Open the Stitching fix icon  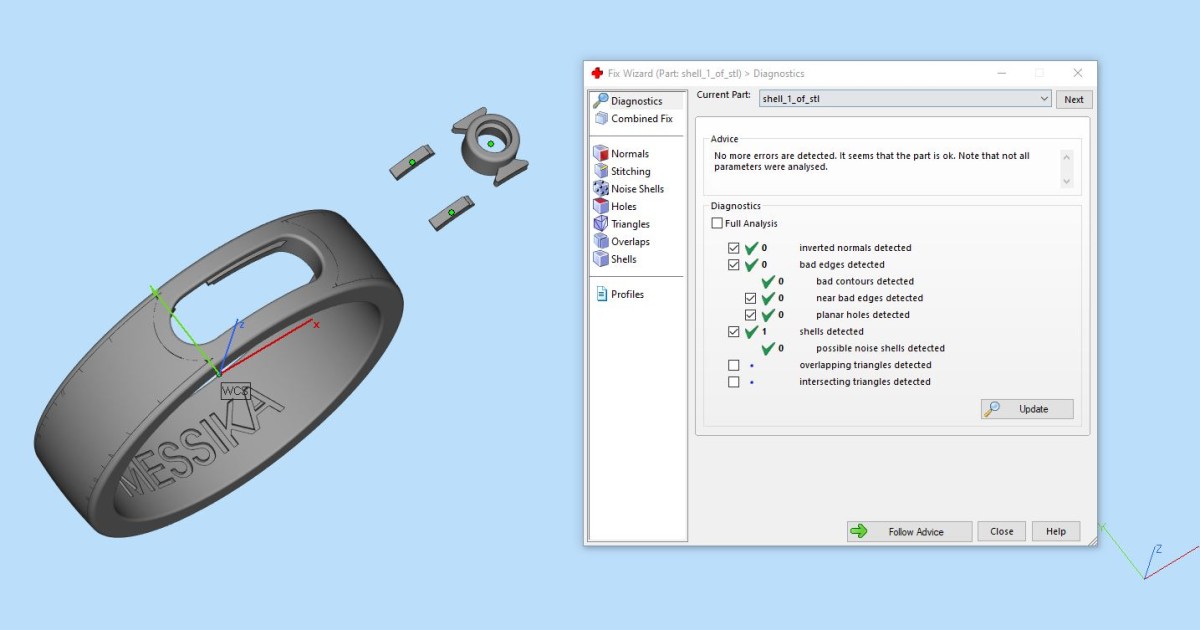(x=601, y=171)
